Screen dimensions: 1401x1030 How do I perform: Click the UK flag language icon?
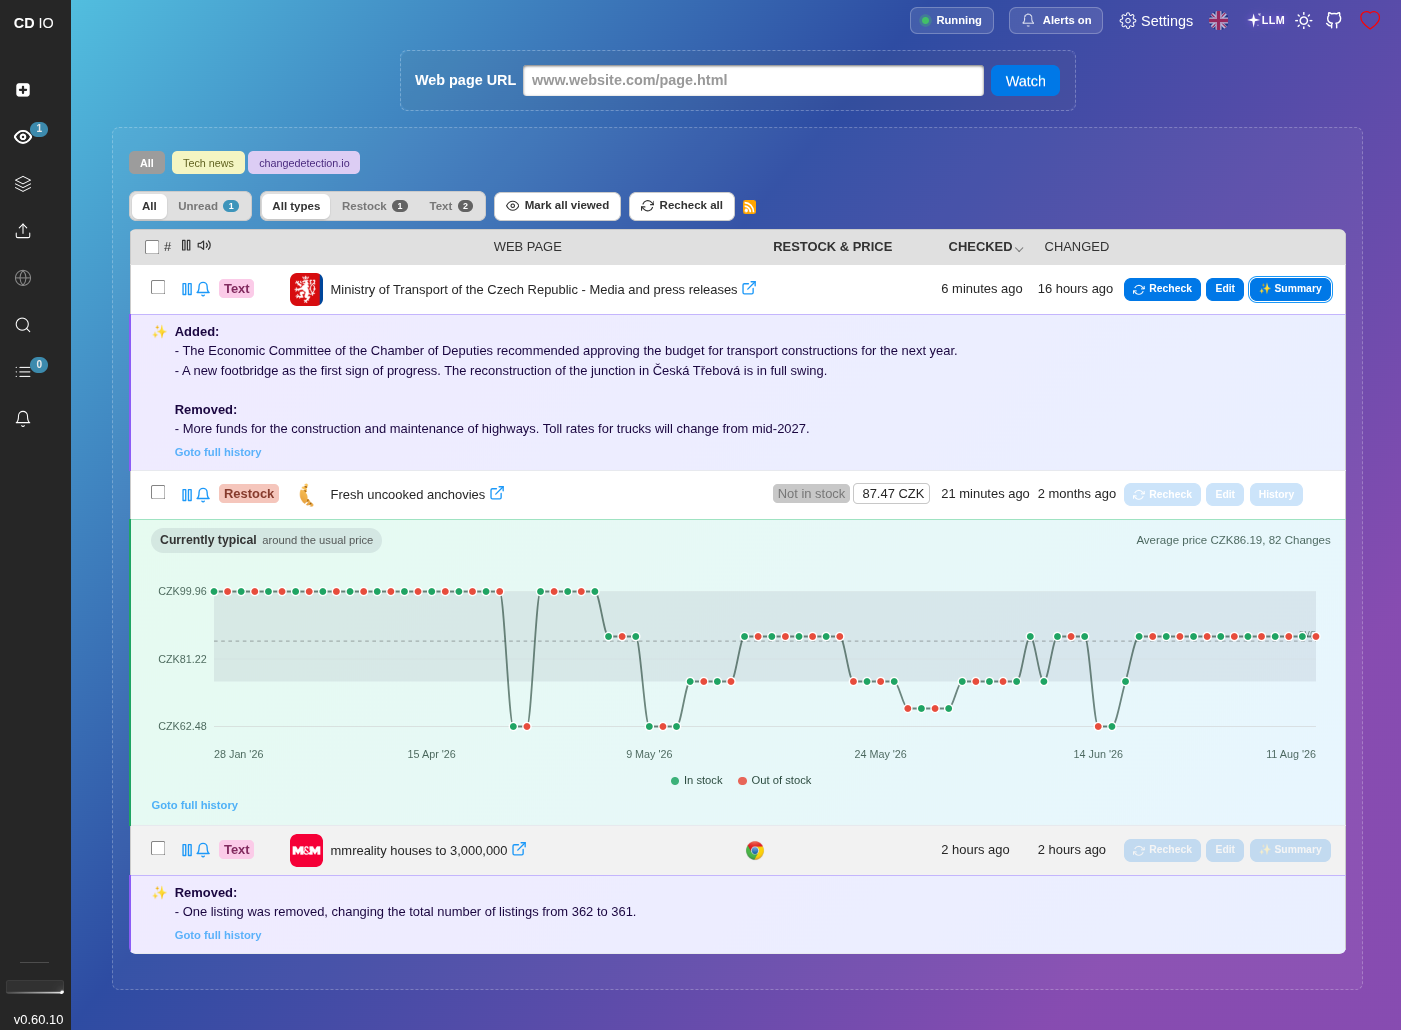(x=1218, y=20)
